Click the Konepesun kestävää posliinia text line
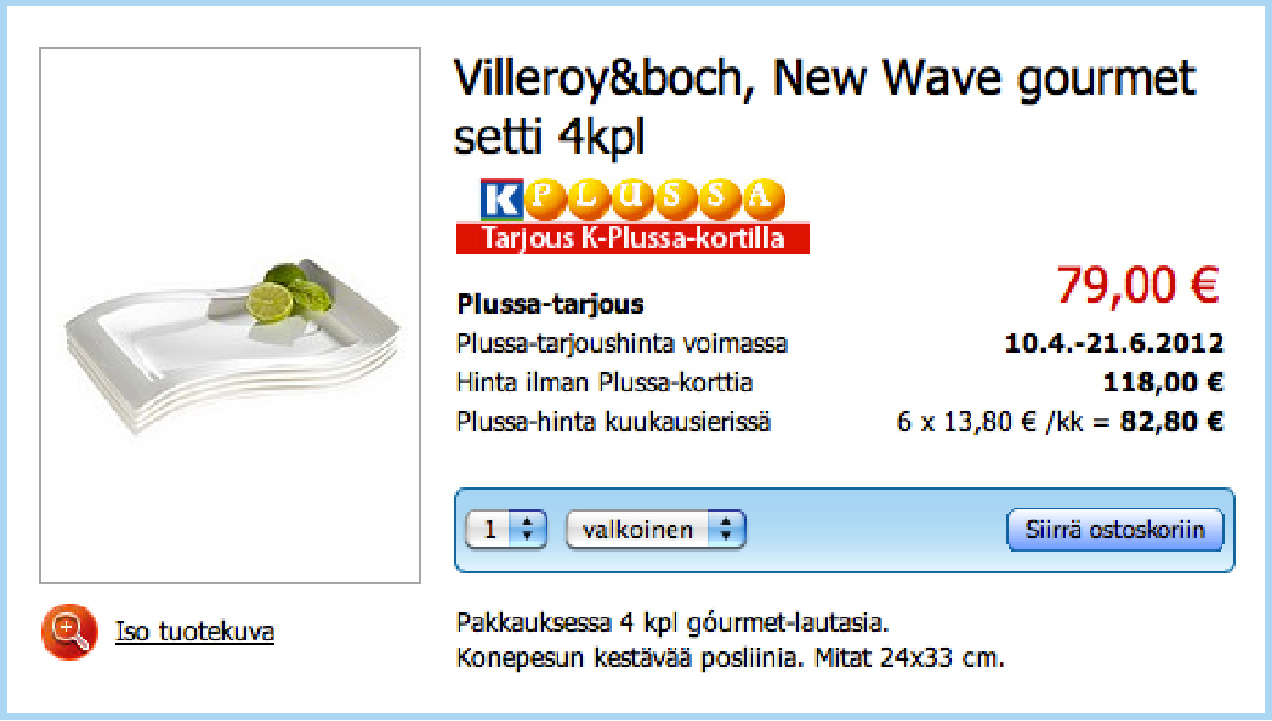The image size is (1272, 721). (x=730, y=659)
